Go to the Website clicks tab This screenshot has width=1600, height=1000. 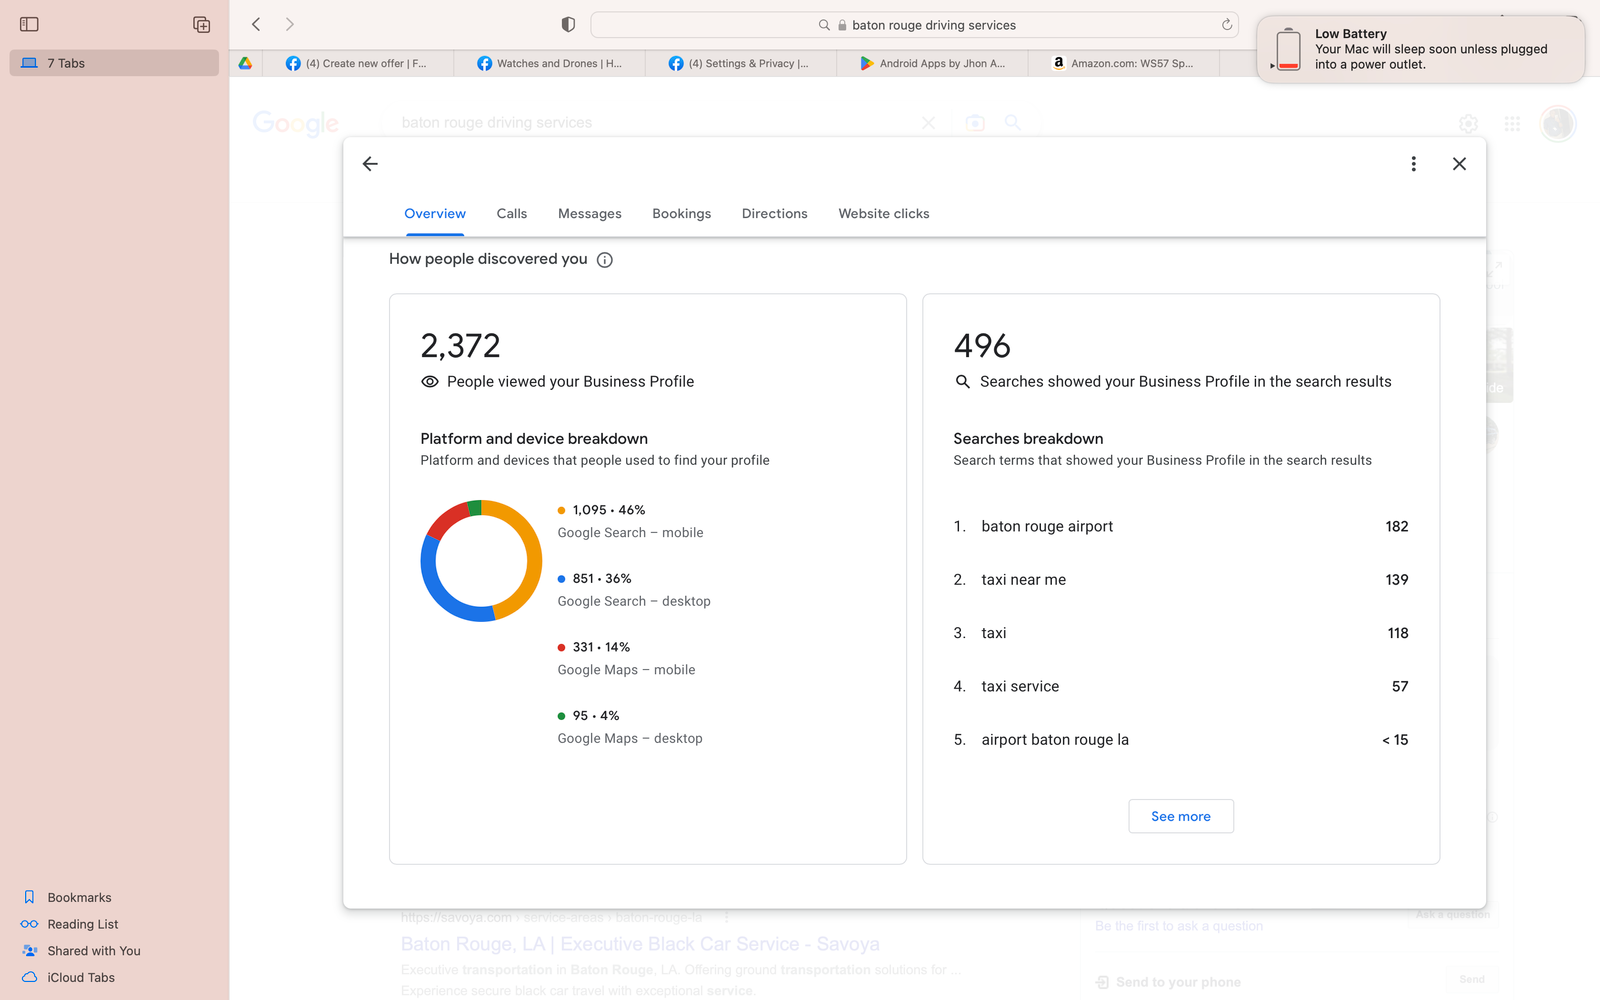pyautogui.click(x=883, y=214)
